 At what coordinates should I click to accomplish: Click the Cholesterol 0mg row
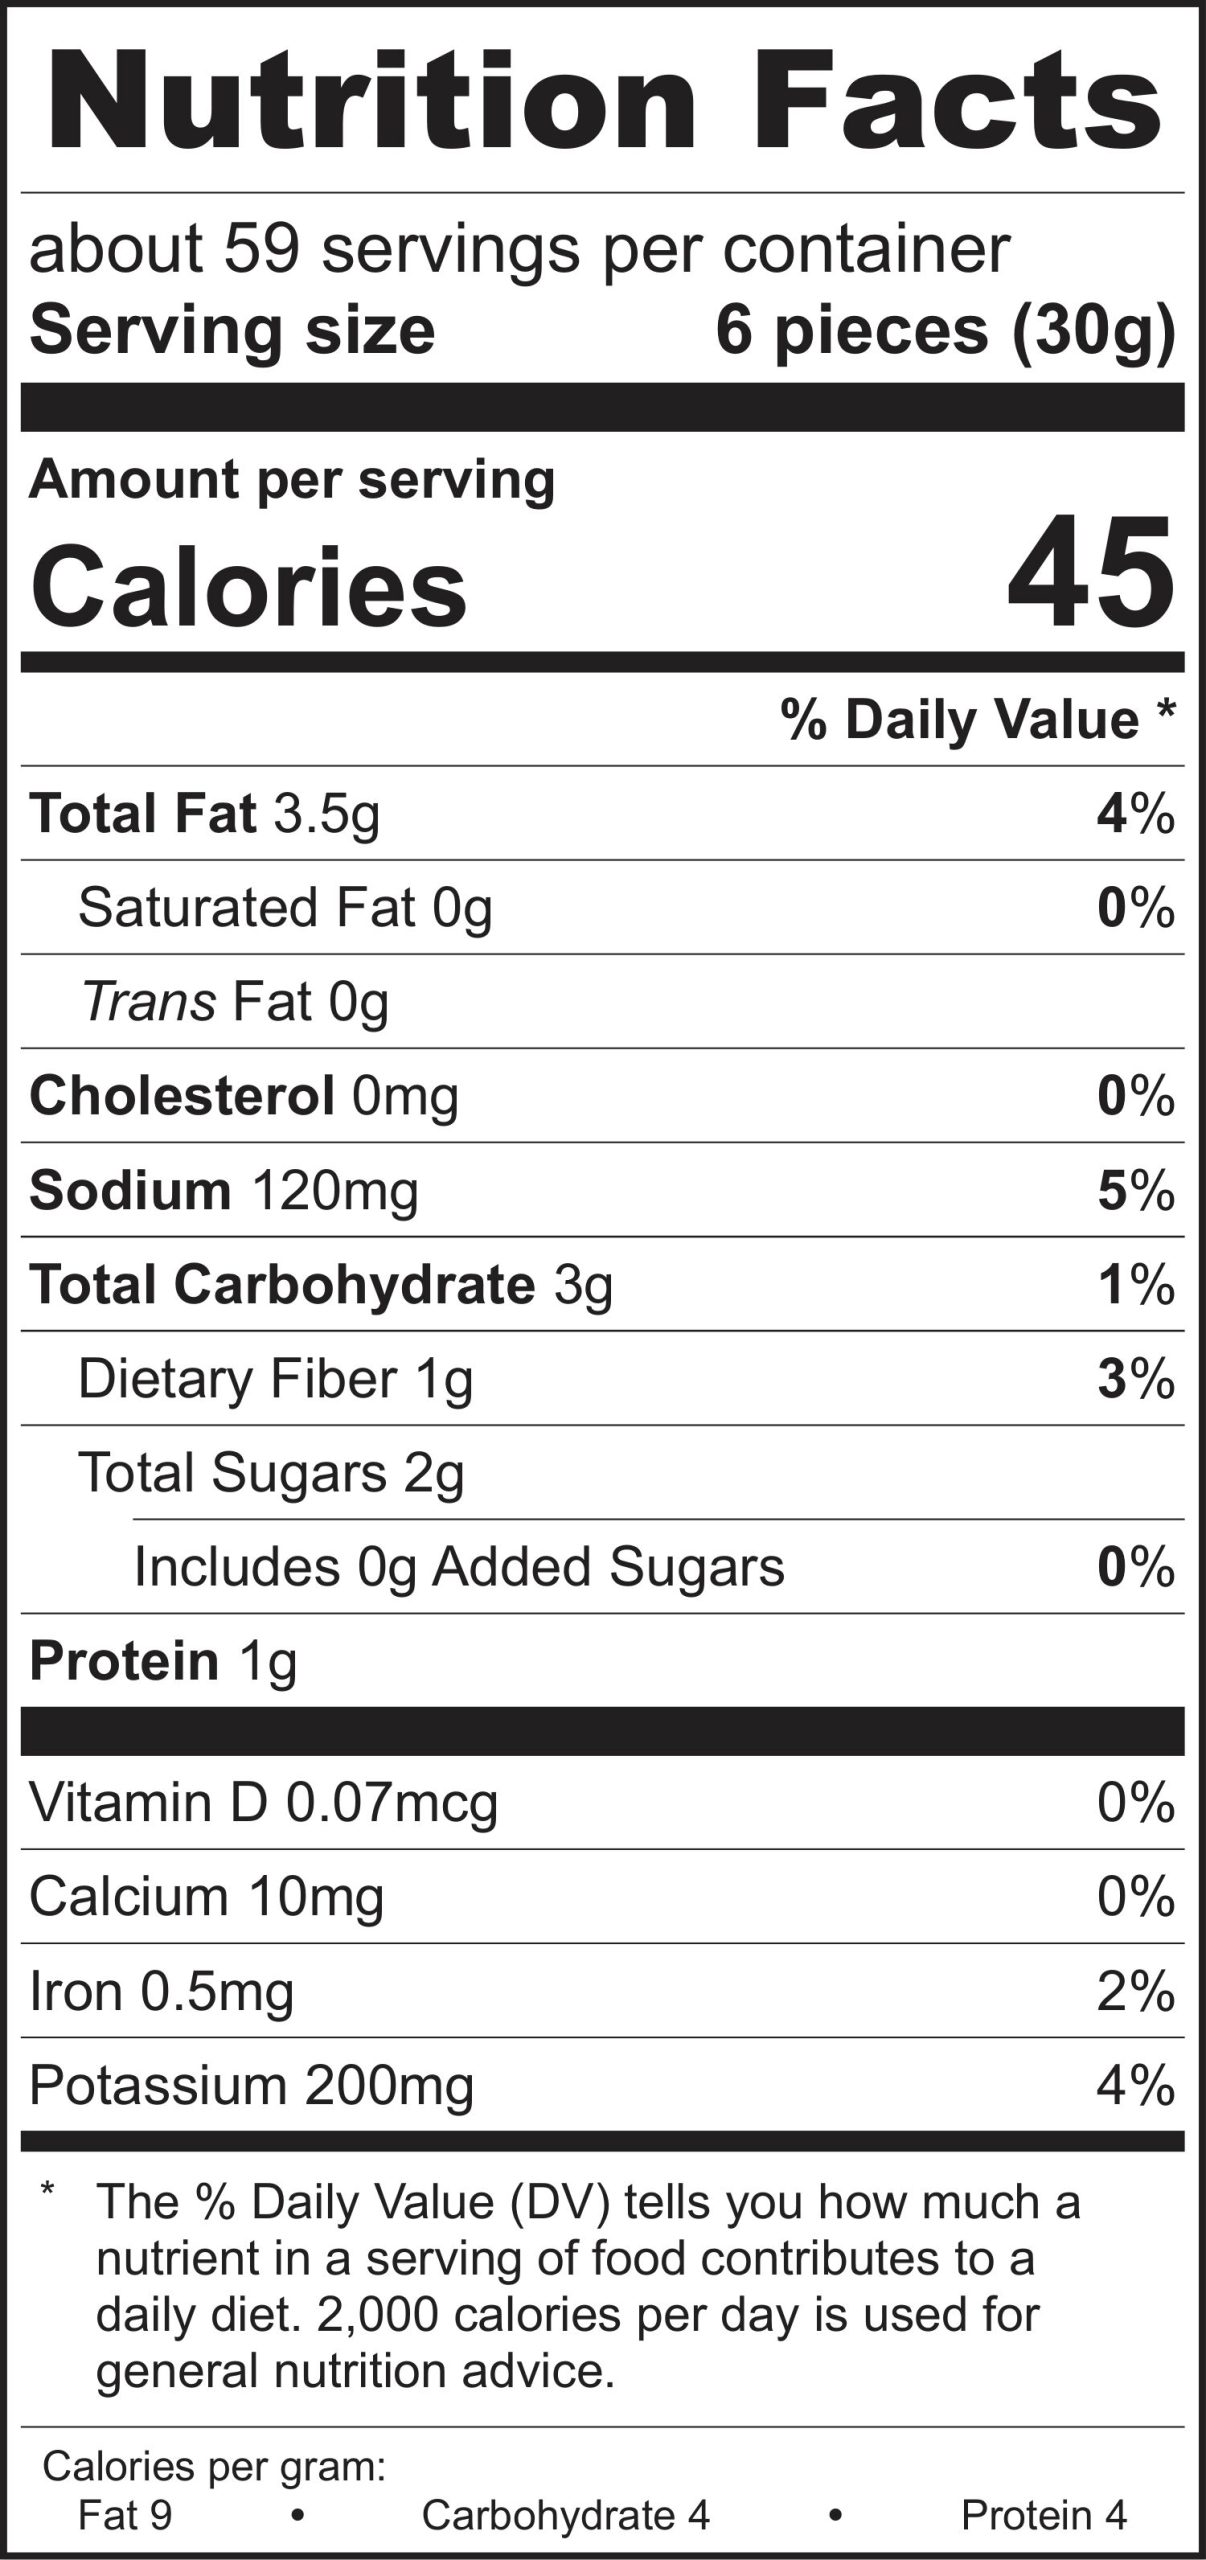244,1096
